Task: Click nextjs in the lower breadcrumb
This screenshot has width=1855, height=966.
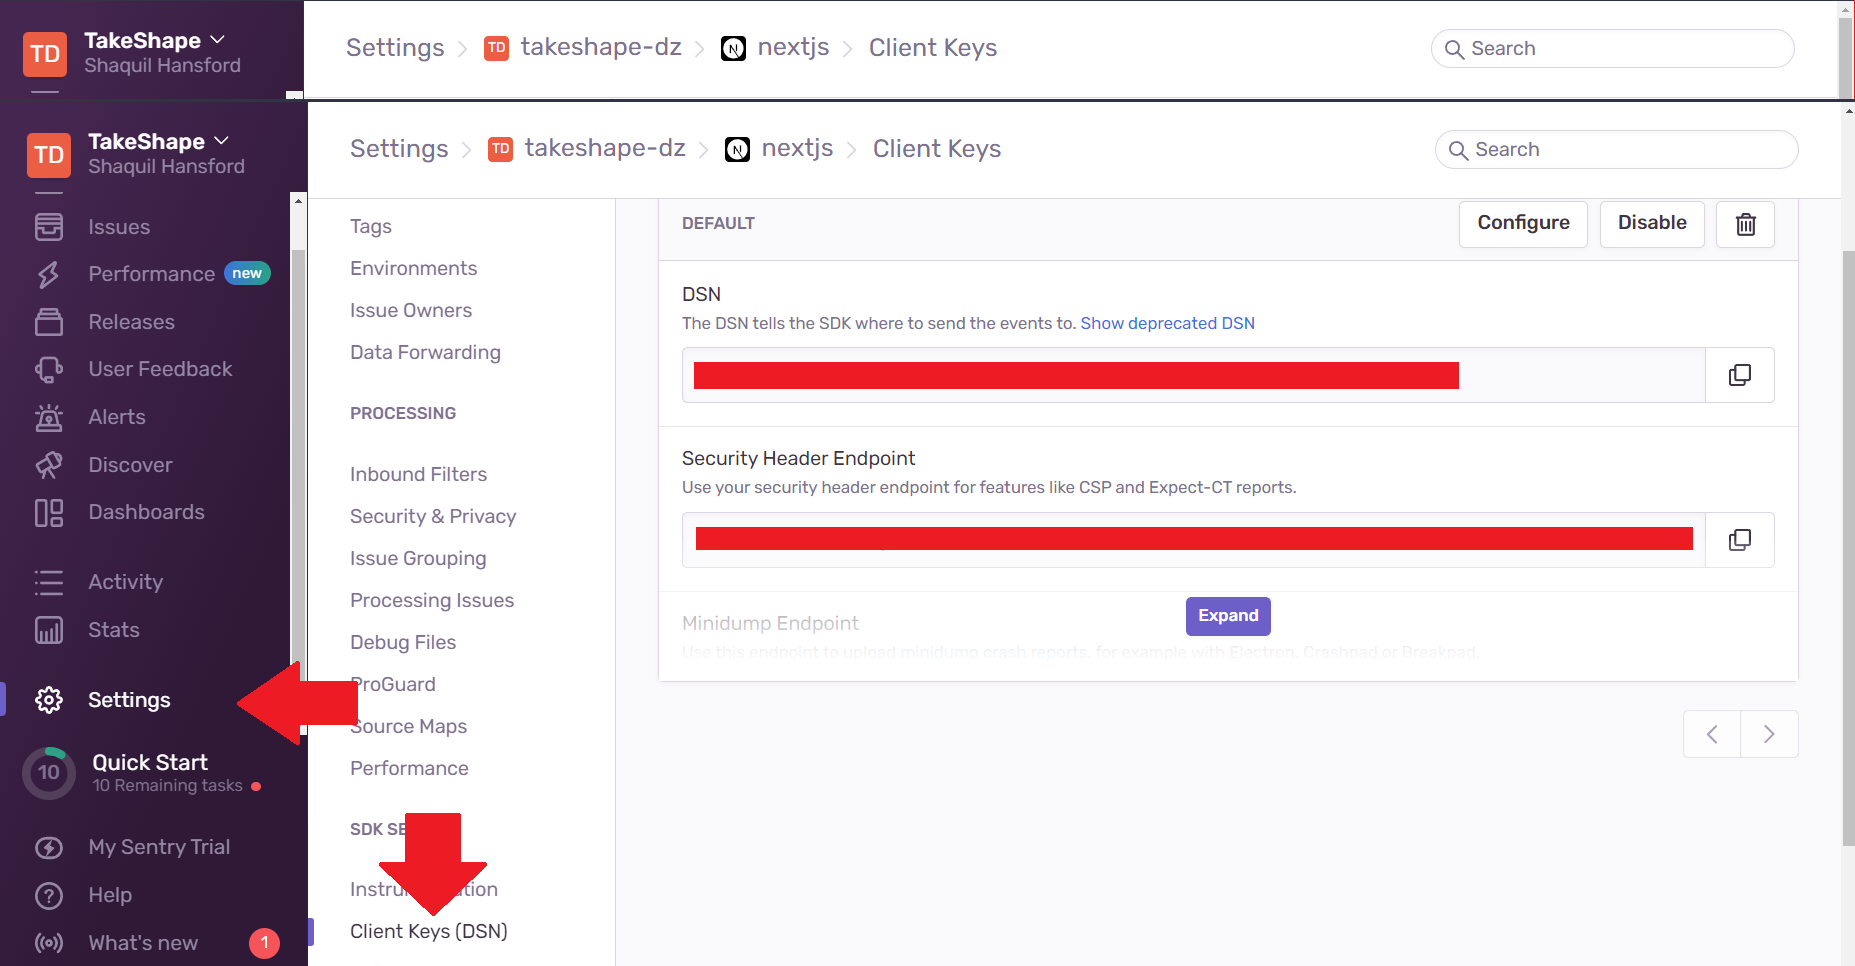Action: [797, 149]
